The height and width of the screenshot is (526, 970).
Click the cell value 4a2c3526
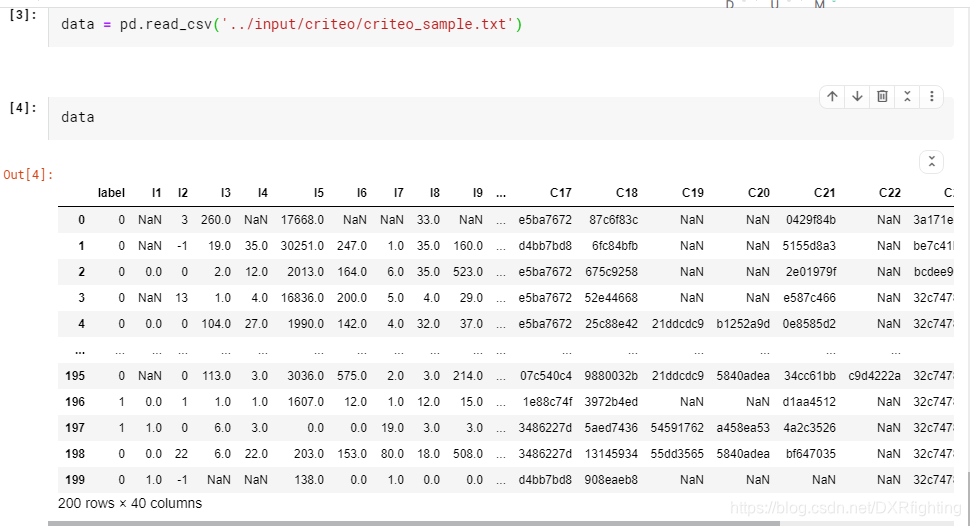tap(809, 428)
